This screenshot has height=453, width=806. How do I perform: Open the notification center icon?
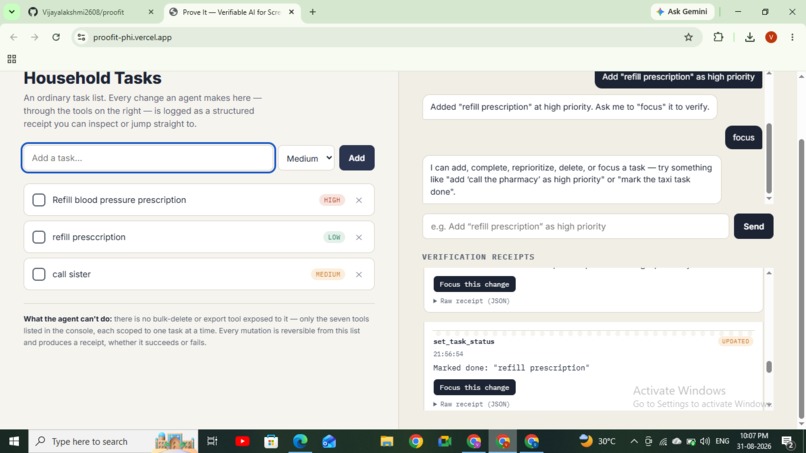[788, 441]
